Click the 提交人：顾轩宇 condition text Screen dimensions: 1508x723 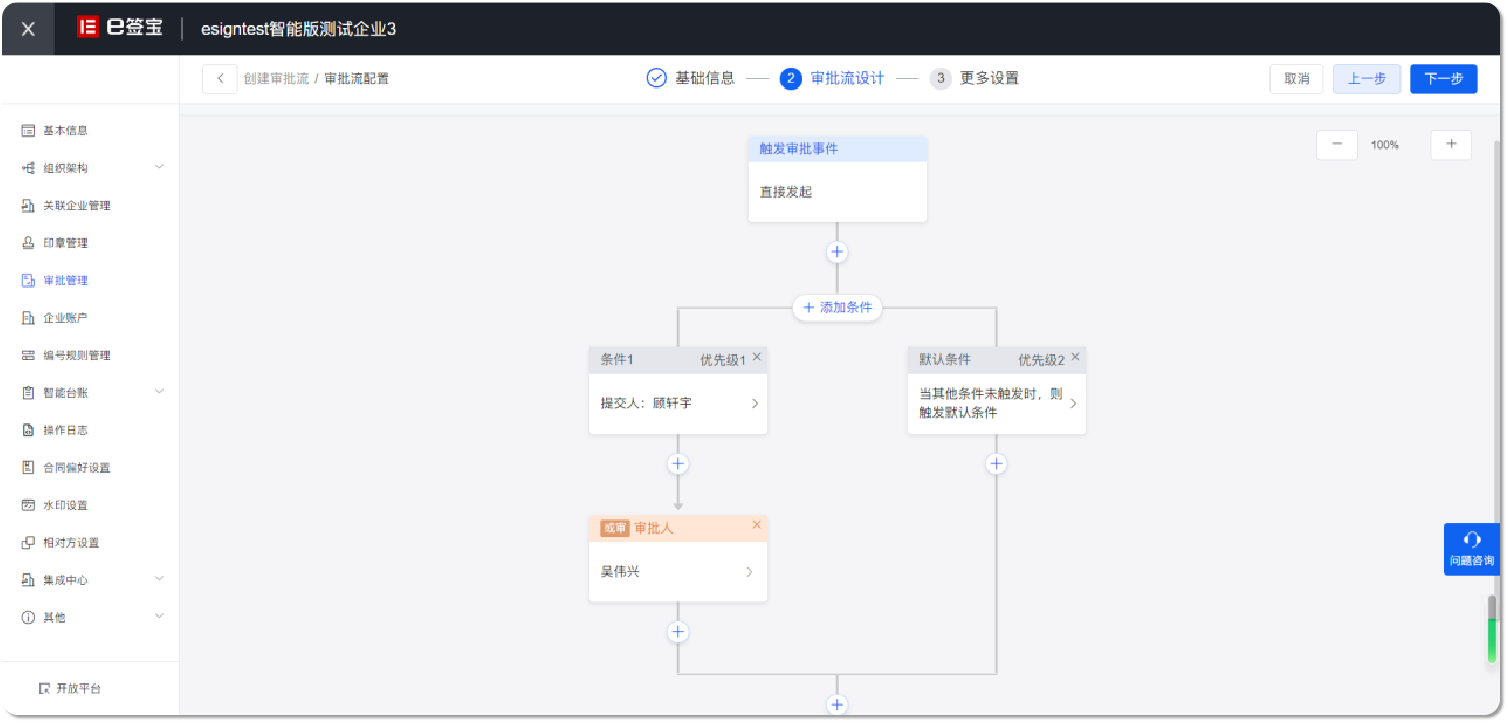[646, 404]
